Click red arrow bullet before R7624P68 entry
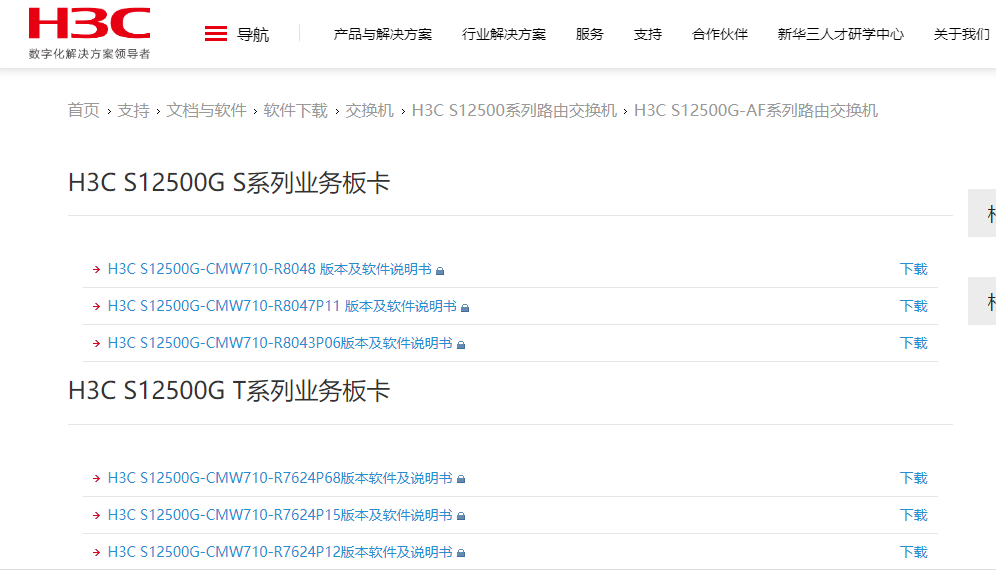The height and width of the screenshot is (574, 996). (x=97, y=479)
